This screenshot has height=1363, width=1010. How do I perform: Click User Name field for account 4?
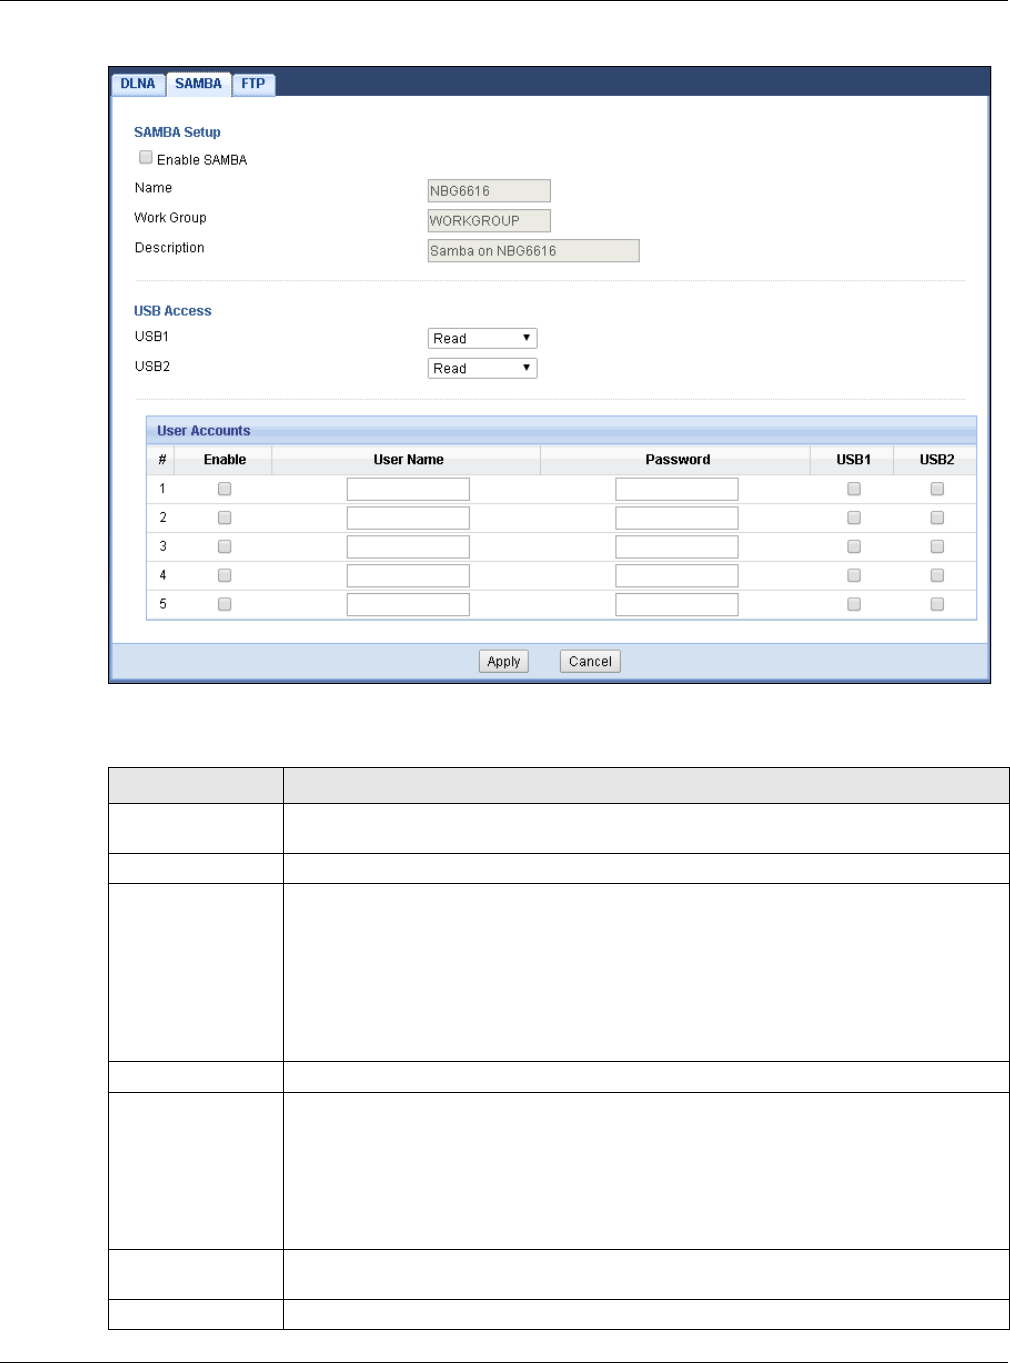408,576
